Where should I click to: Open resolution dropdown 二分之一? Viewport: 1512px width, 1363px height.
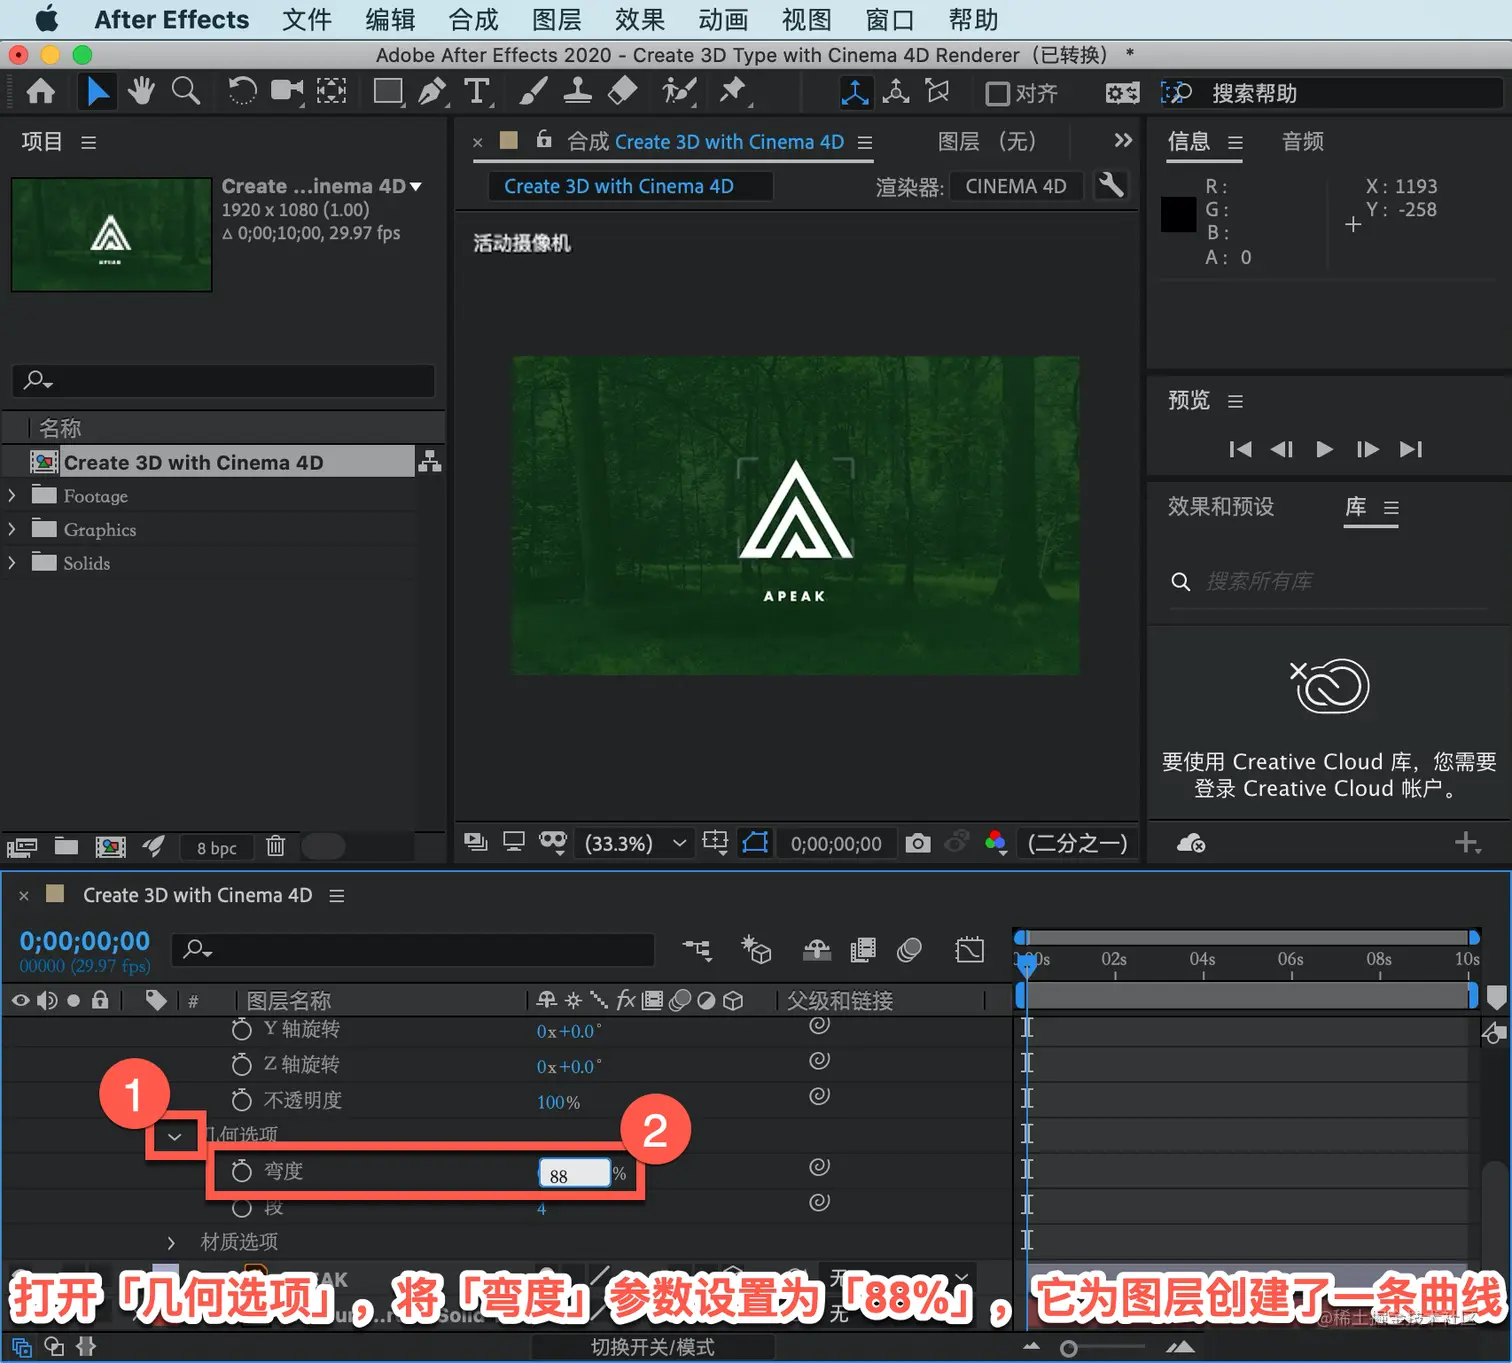(1077, 843)
